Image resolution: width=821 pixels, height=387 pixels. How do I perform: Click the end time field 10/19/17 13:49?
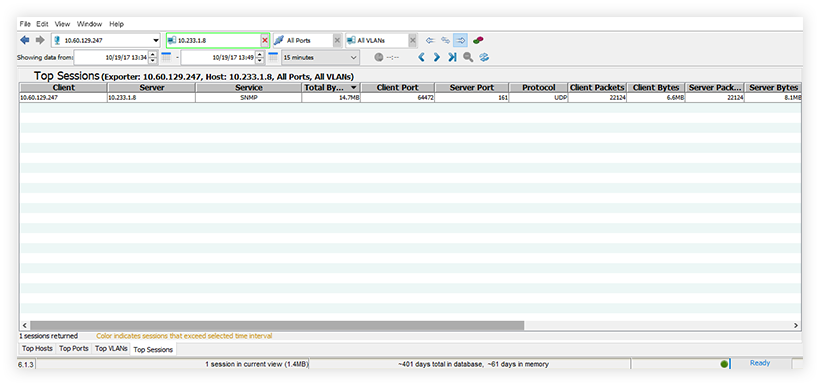click(218, 58)
